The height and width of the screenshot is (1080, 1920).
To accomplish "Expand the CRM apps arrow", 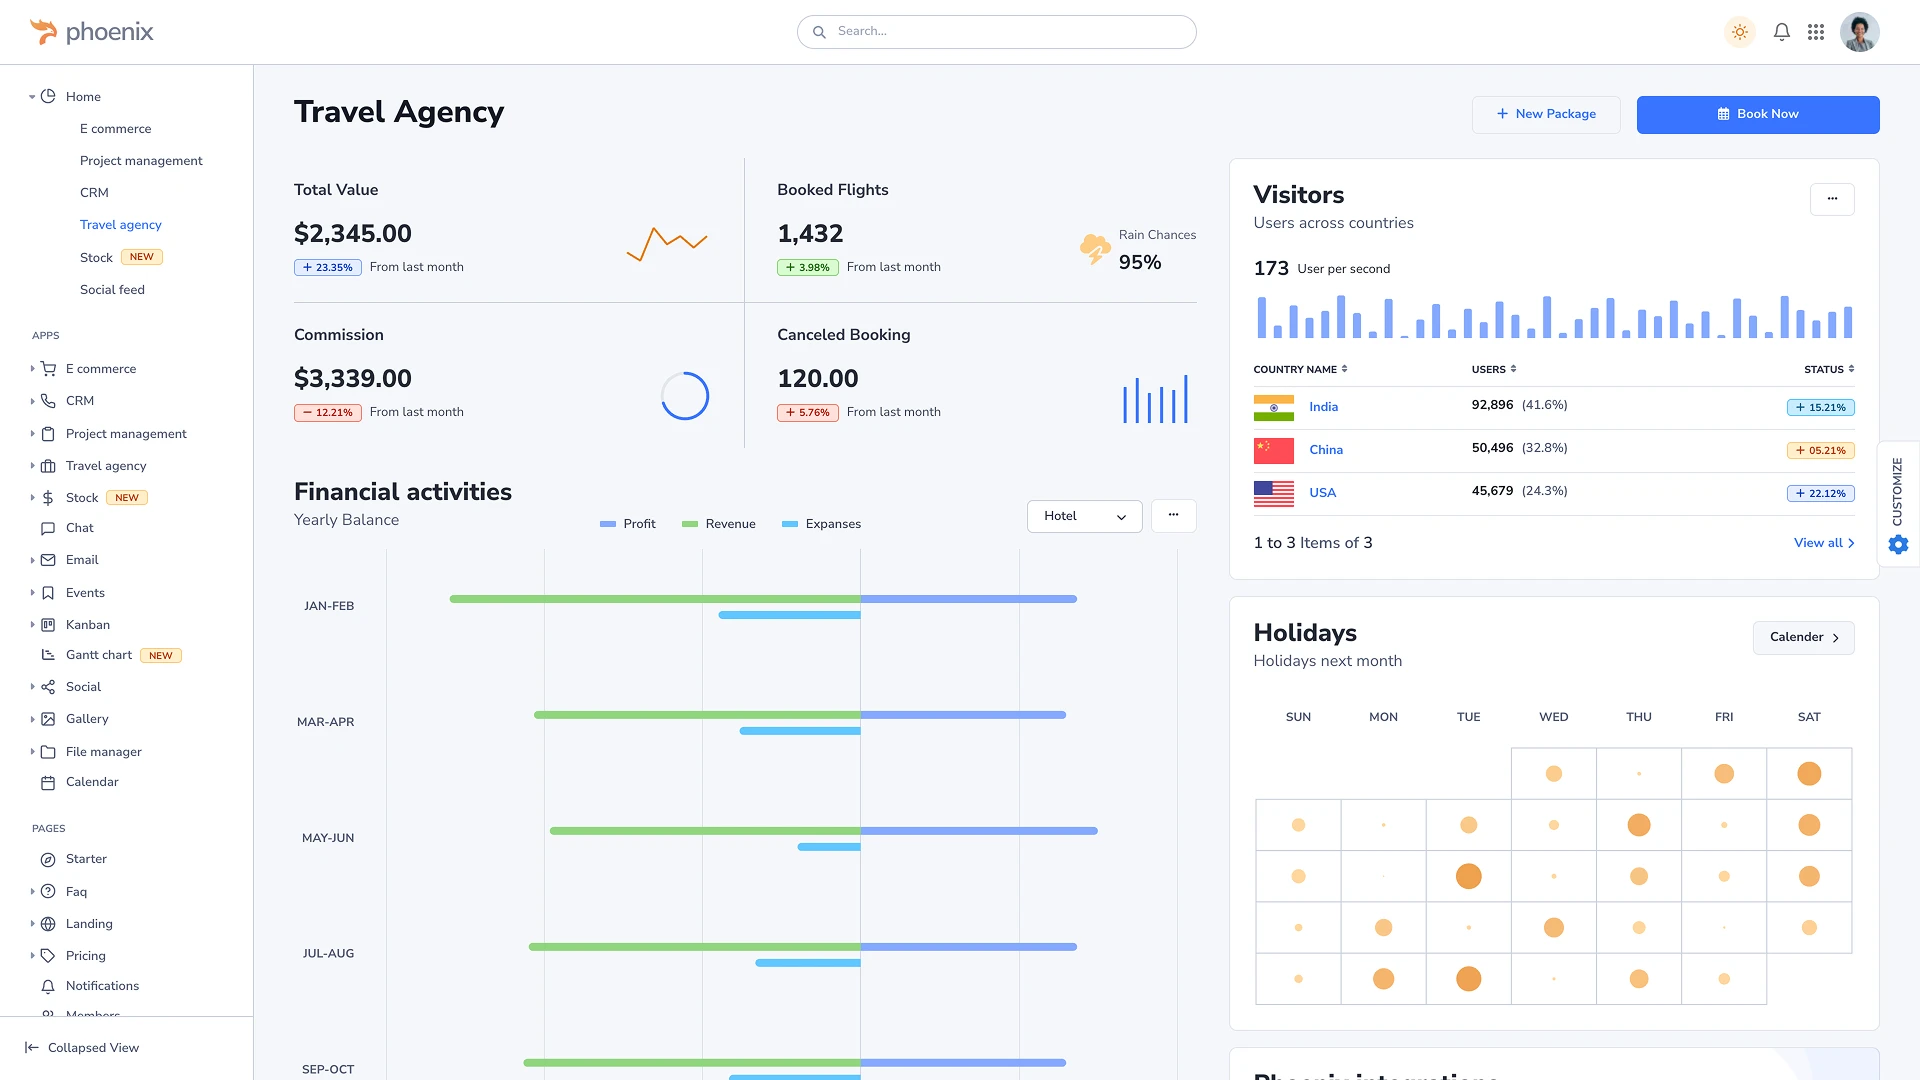I will pos(32,401).
